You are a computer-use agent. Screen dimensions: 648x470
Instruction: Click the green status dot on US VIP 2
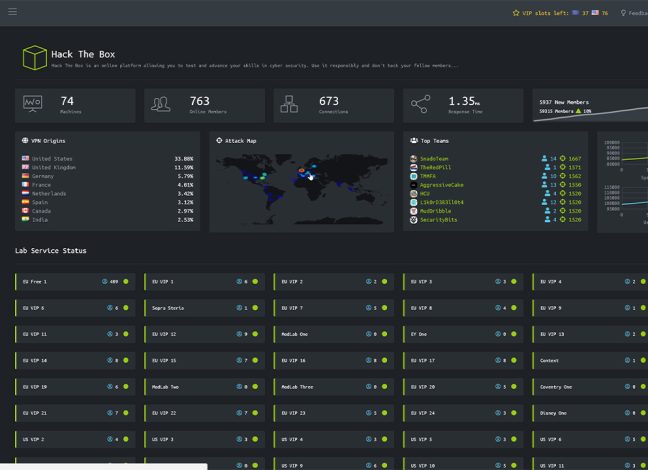click(126, 439)
